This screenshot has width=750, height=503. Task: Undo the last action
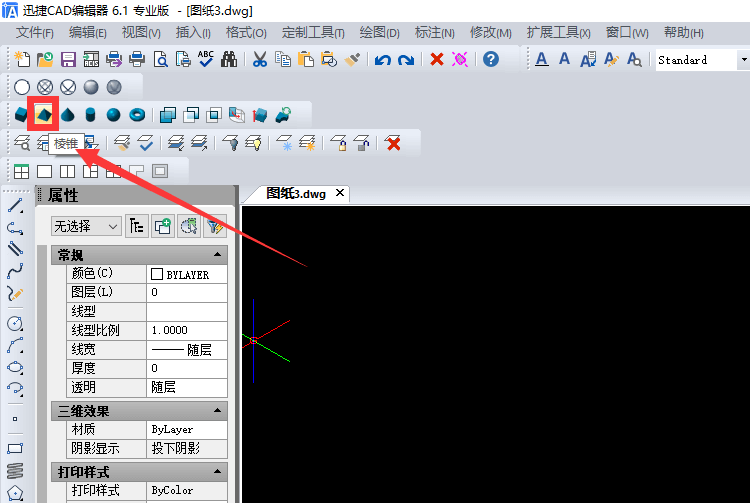click(382, 60)
